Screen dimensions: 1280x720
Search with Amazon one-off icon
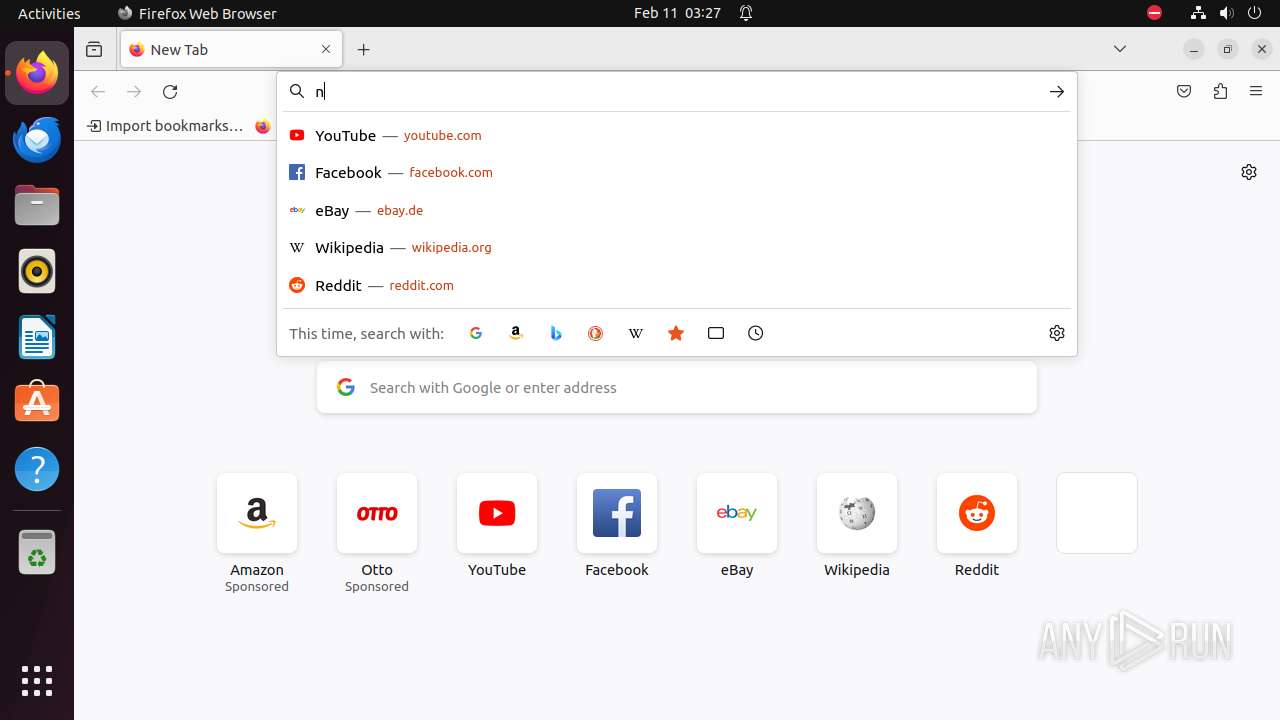pyautogui.click(x=516, y=333)
